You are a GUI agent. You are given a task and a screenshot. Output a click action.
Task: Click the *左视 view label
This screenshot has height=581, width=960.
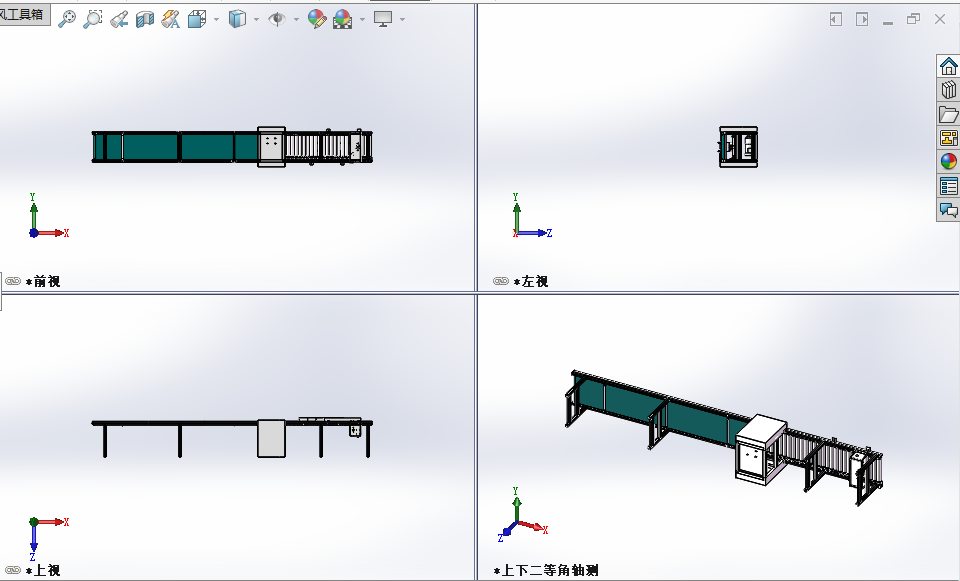(531, 282)
